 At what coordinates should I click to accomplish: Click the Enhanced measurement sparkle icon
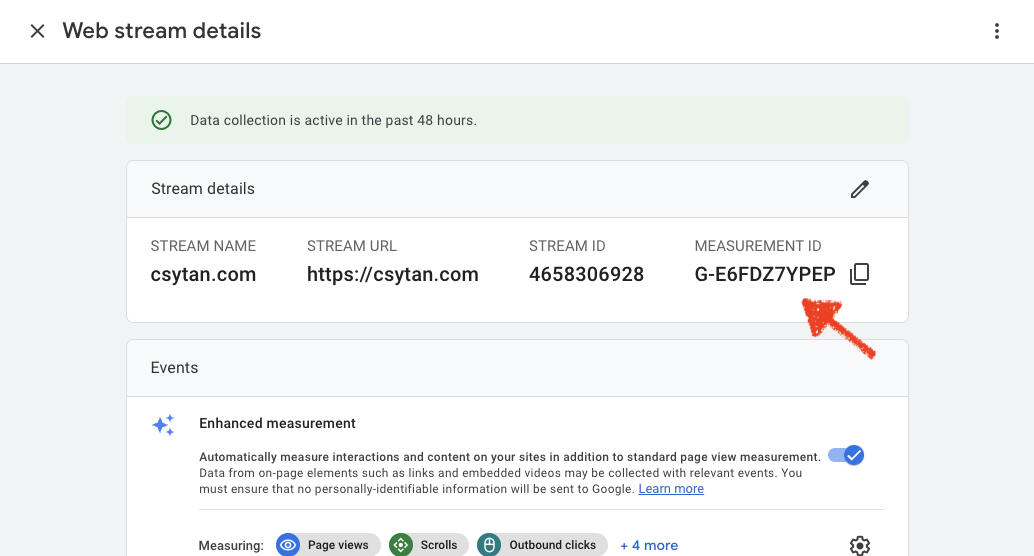[164, 425]
